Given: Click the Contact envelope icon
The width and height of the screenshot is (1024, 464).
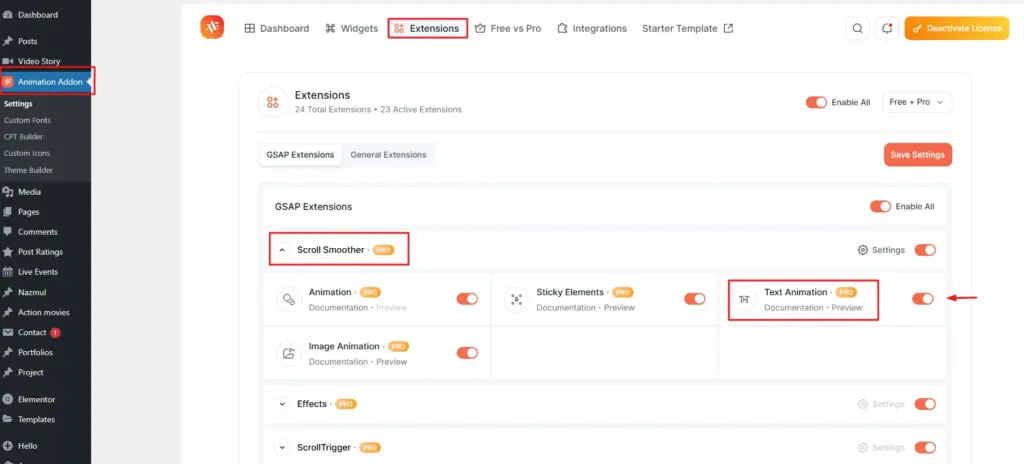Looking at the screenshot, I should pyautogui.click(x=8, y=333).
